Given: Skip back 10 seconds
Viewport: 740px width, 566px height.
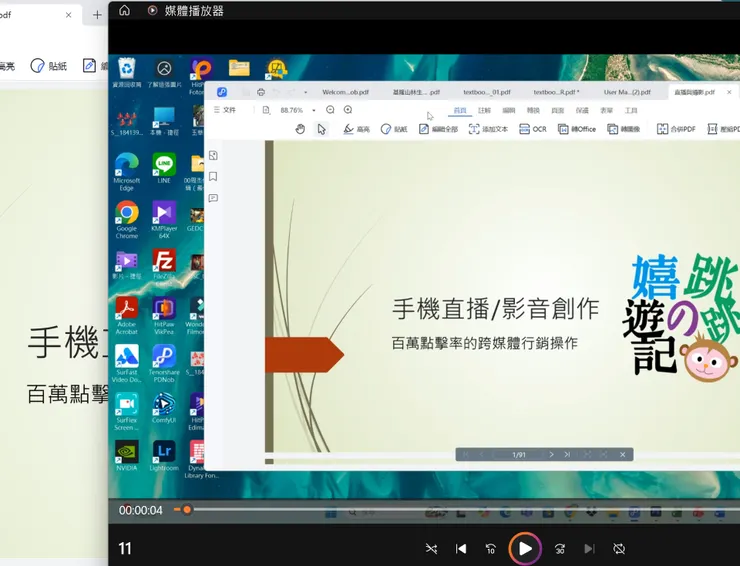Looking at the screenshot, I should pos(491,549).
